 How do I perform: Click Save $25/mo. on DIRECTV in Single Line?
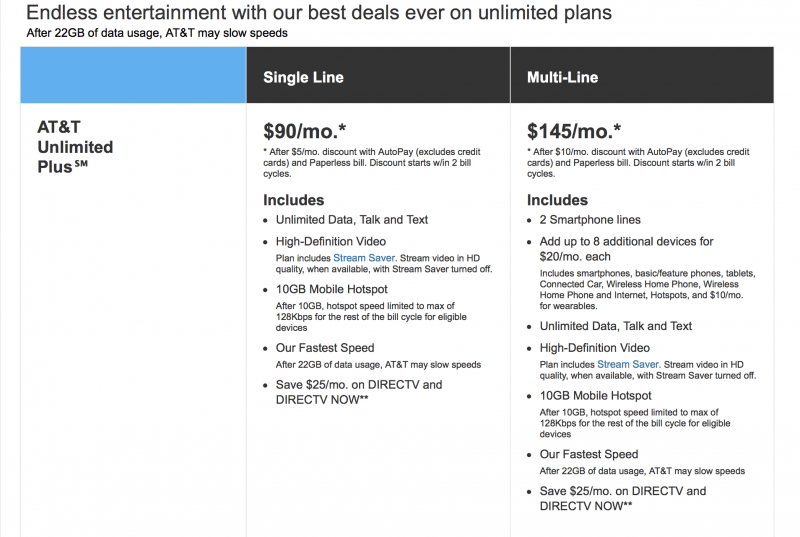359,392
